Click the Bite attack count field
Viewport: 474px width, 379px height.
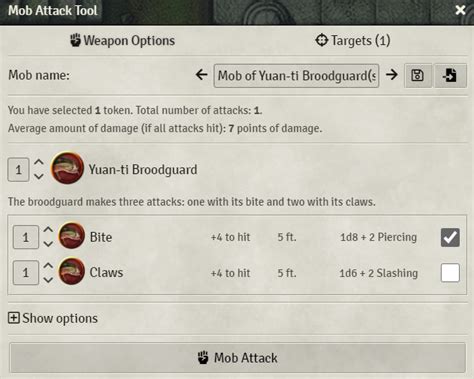(x=26, y=237)
